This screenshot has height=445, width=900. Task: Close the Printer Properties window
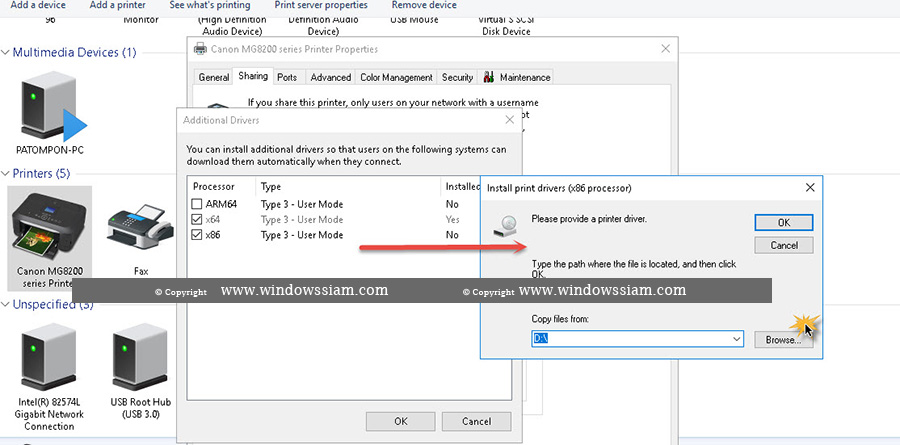tap(665, 49)
